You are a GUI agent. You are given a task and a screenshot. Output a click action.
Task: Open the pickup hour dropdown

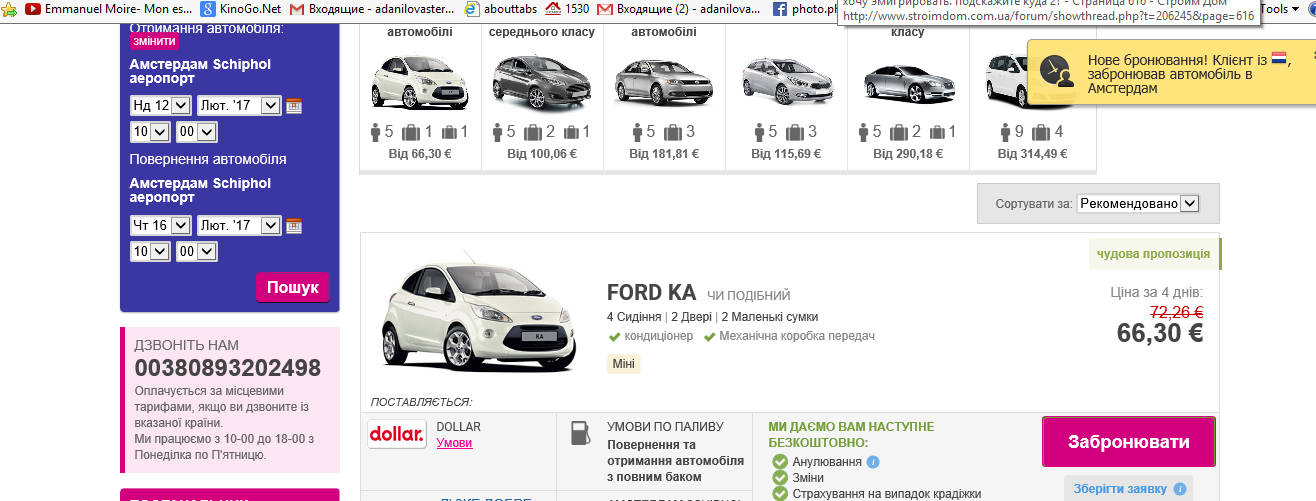coord(150,132)
